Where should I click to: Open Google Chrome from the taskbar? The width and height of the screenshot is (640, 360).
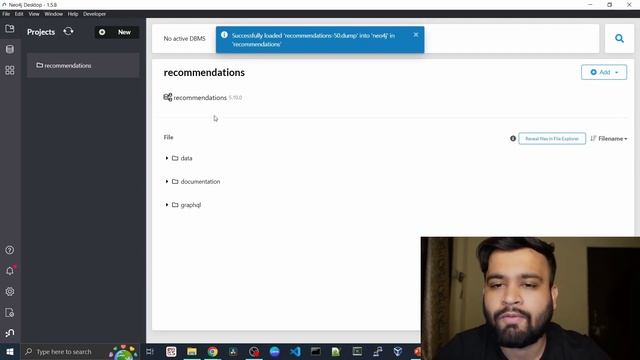(x=213, y=351)
